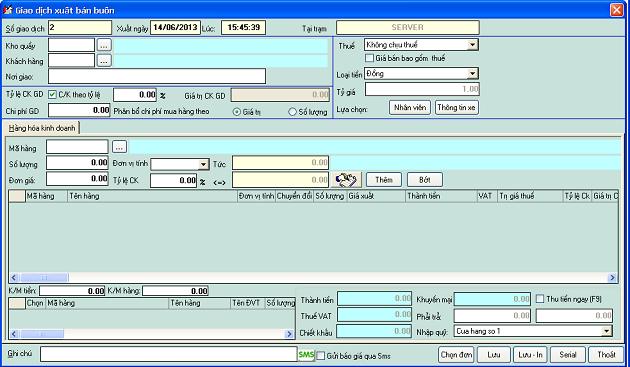Click Trị giá thuế column header
This screenshot has height=367, width=630.
(x=530, y=196)
